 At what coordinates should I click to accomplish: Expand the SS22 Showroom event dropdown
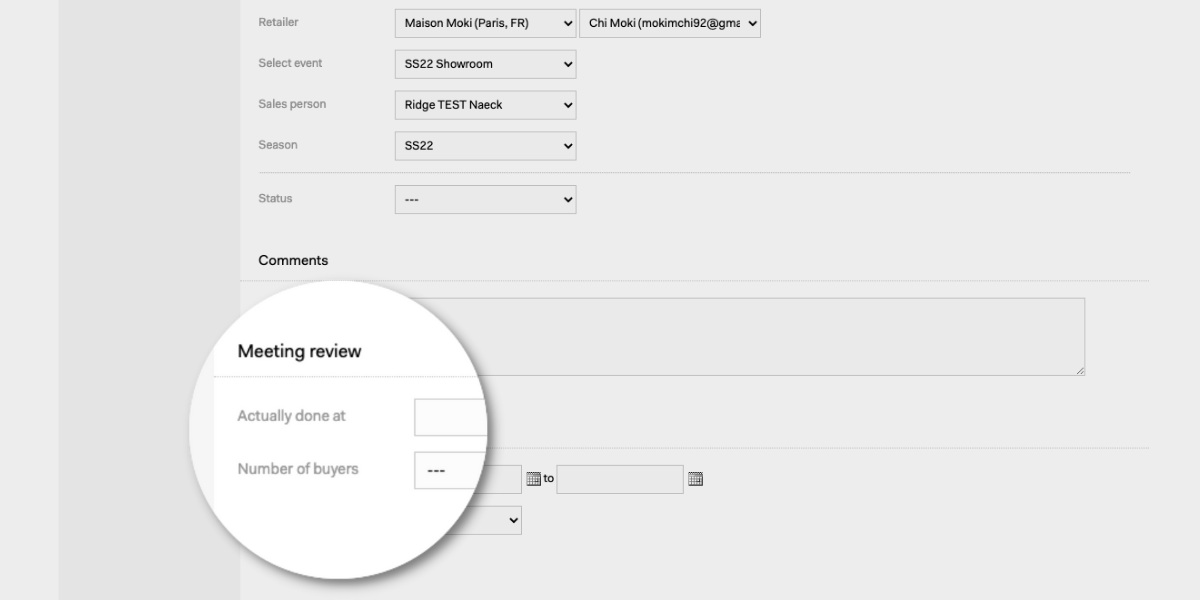[x=485, y=64]
